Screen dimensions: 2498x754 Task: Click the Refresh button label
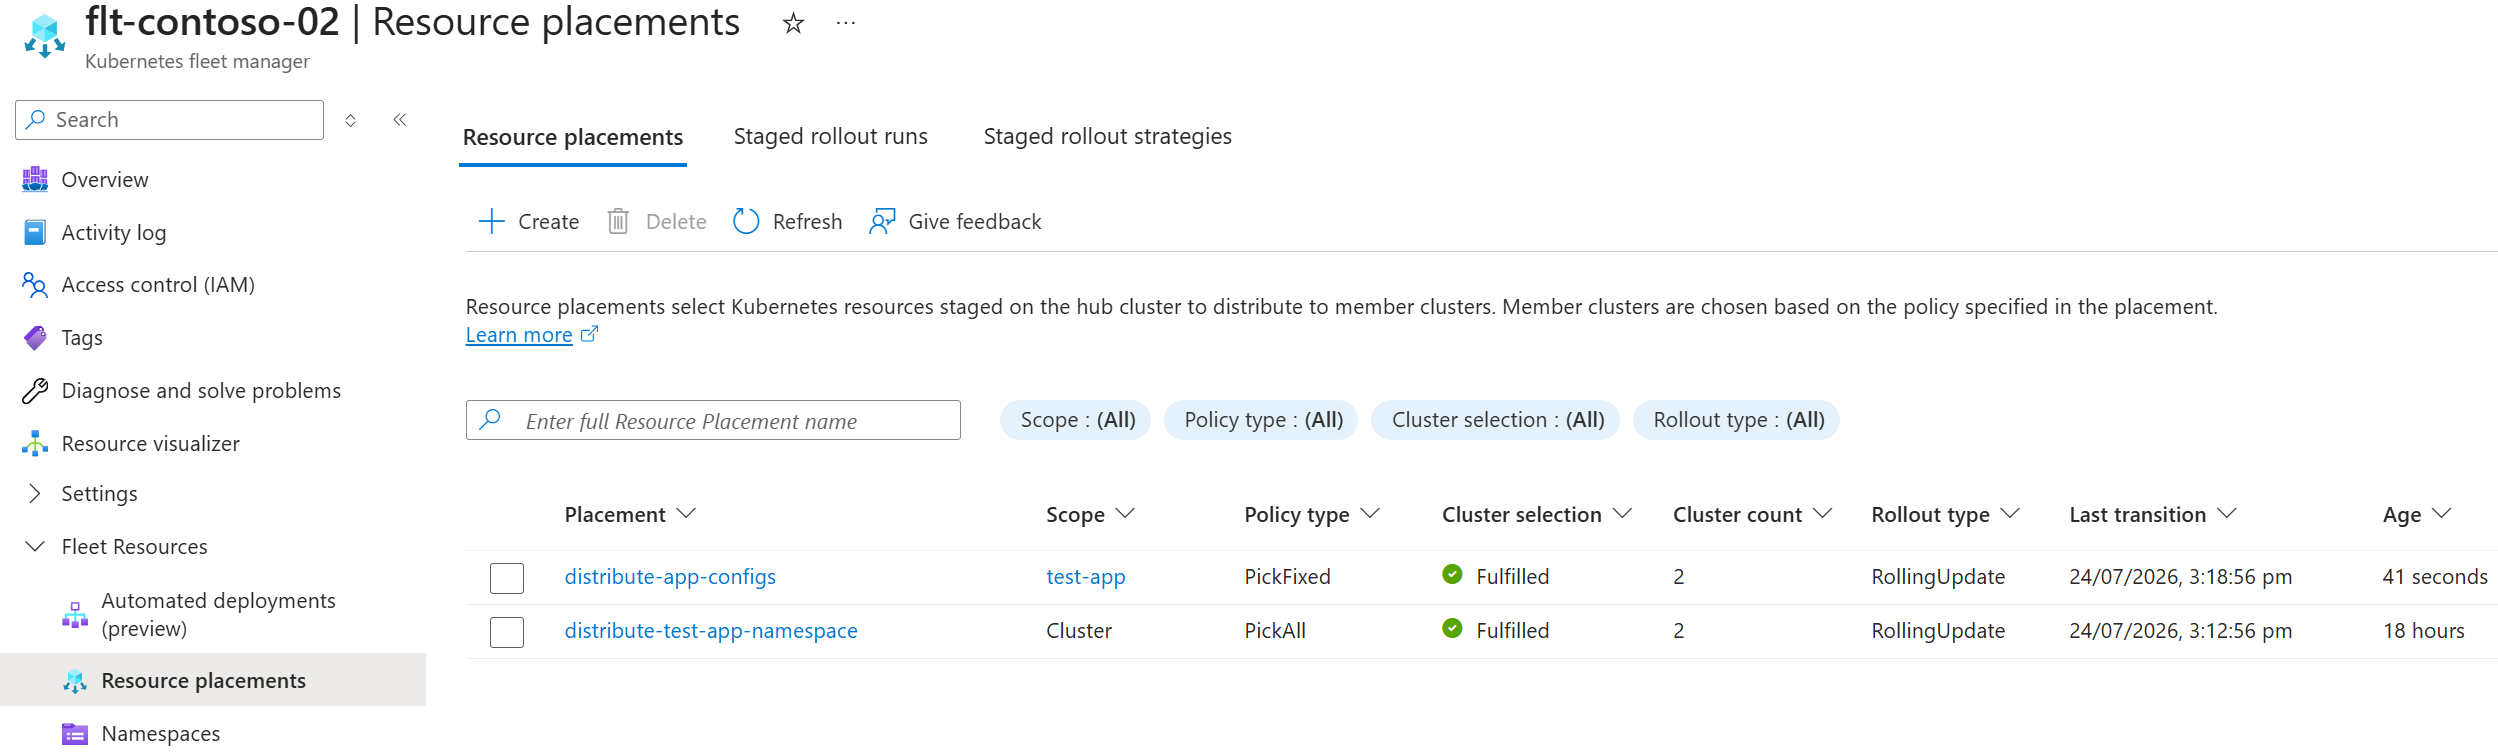click(x=807, y=222)
